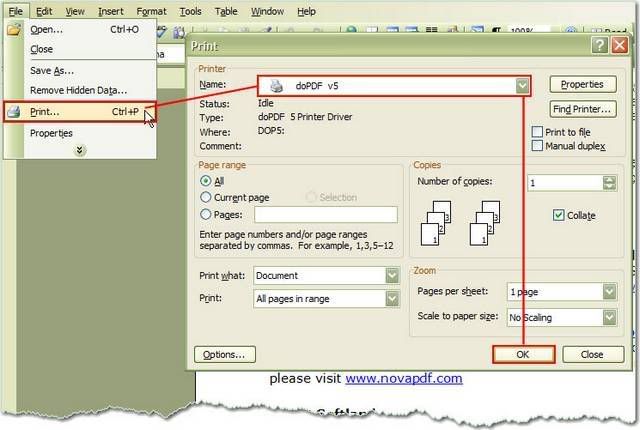The height and width of the screenshot is (430, 640).
Task: Select Print... in the File menu
Action: pyautogui.click(x=80, y=112)
